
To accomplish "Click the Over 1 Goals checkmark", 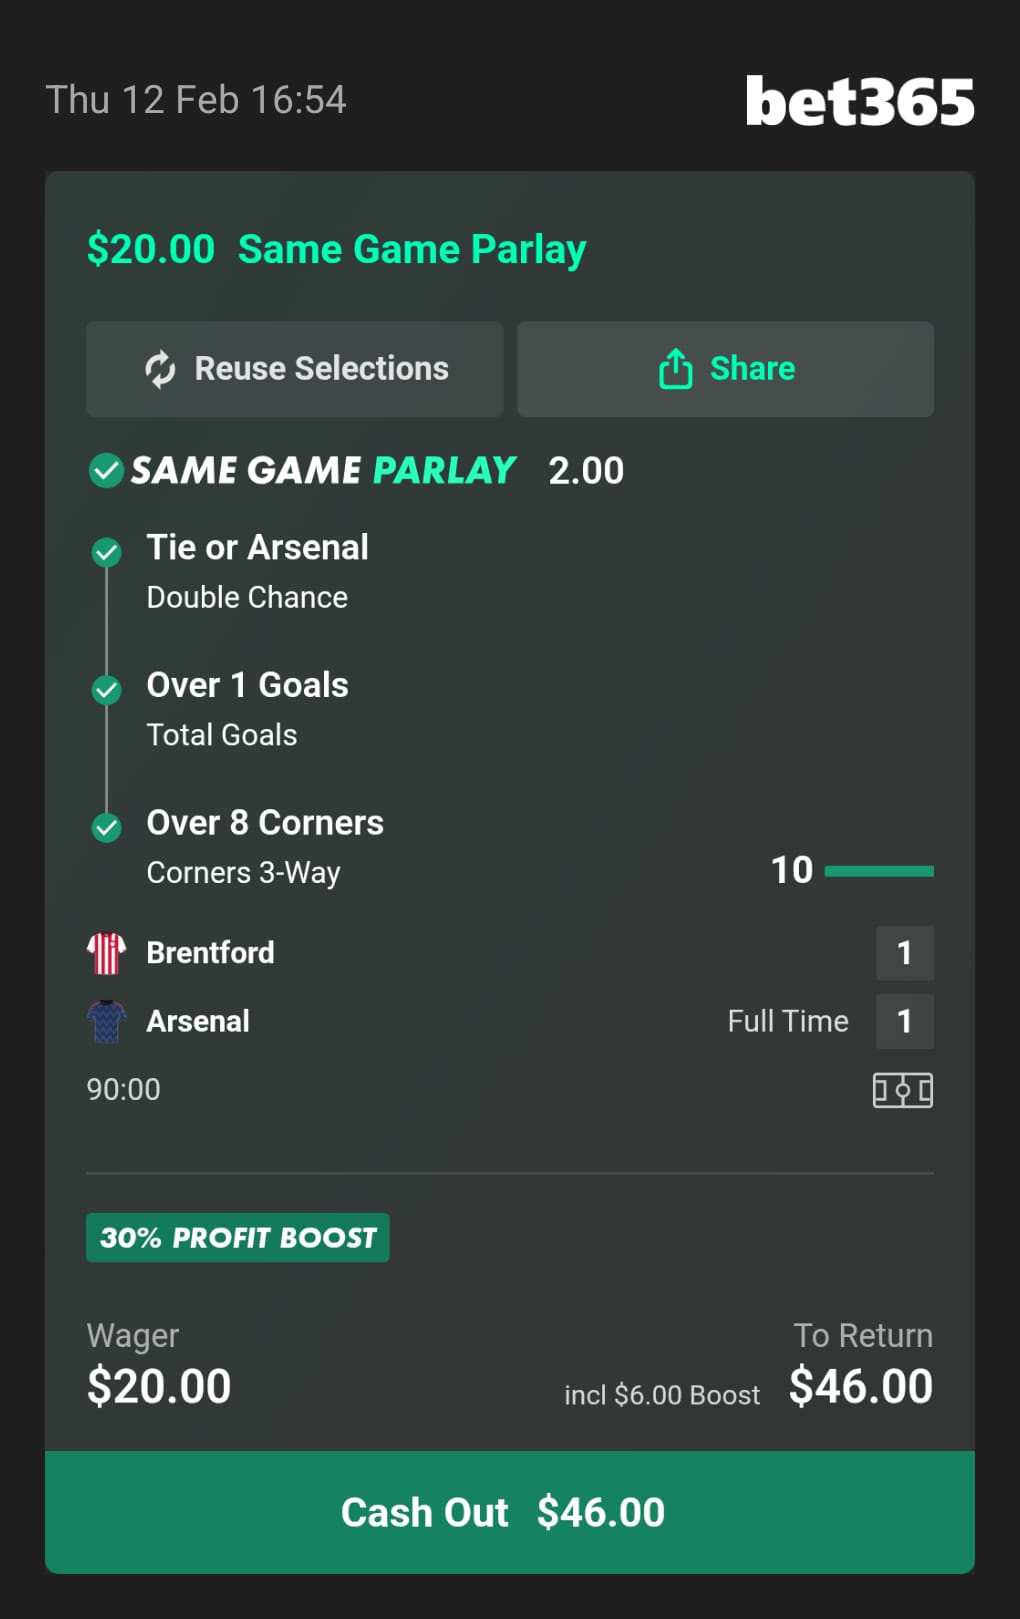I will (x=106, y=690).
